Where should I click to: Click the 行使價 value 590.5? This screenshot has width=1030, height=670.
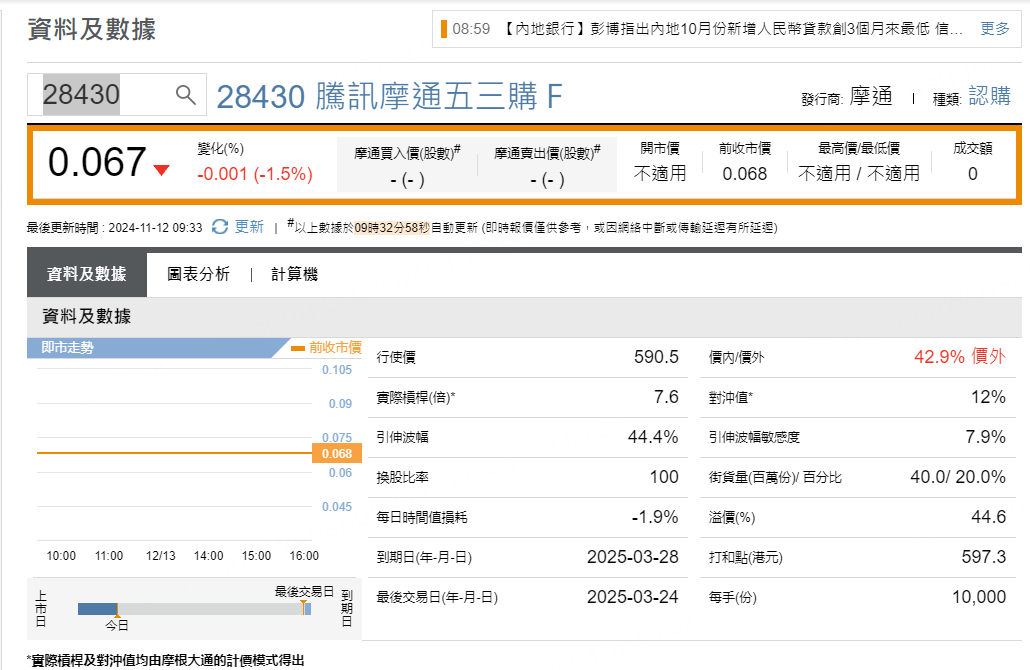click(x=656, y=357)
